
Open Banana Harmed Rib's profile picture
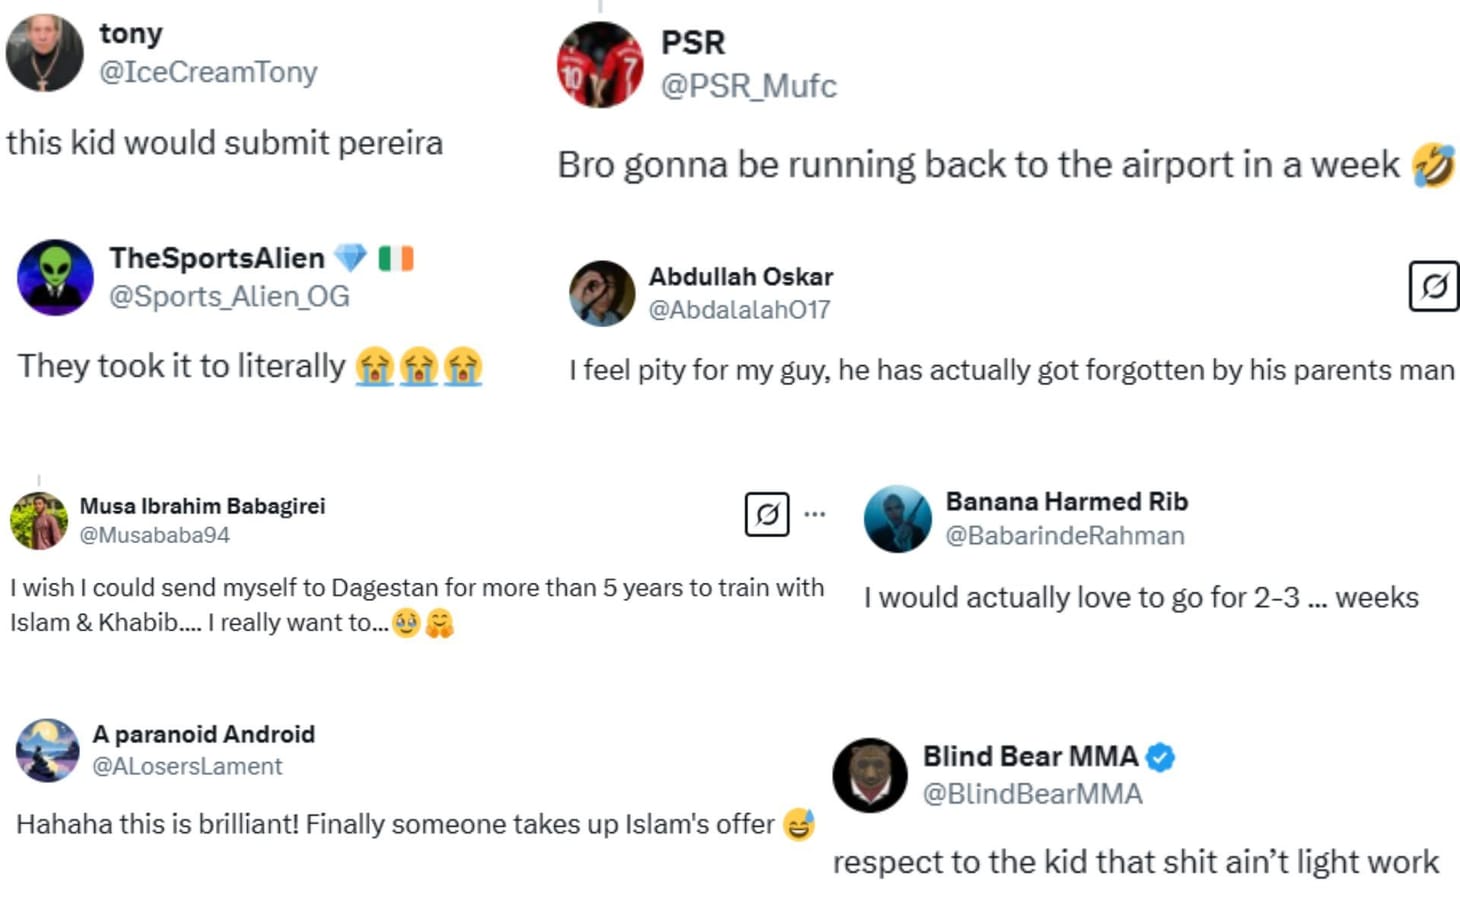897,520
